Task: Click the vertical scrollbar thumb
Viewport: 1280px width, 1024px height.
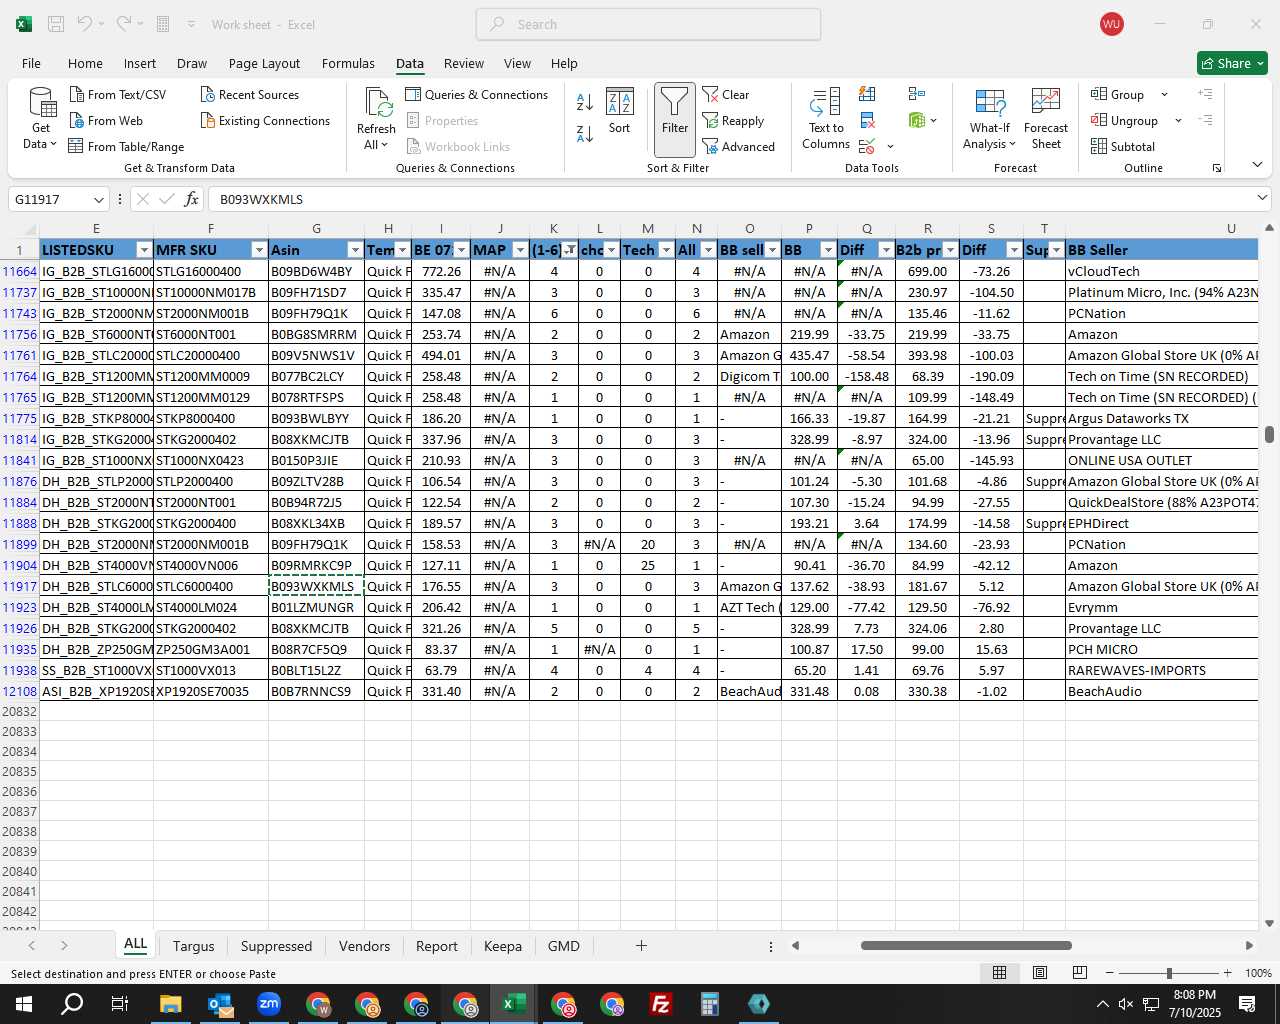Action: [x=1269, y=435]
